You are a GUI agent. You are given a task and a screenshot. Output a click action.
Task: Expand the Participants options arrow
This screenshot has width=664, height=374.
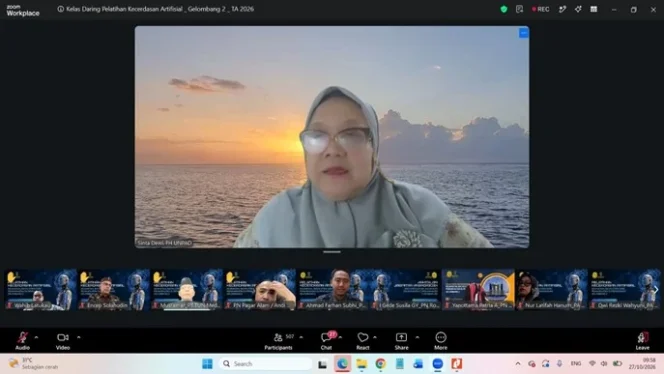(301, 337)
